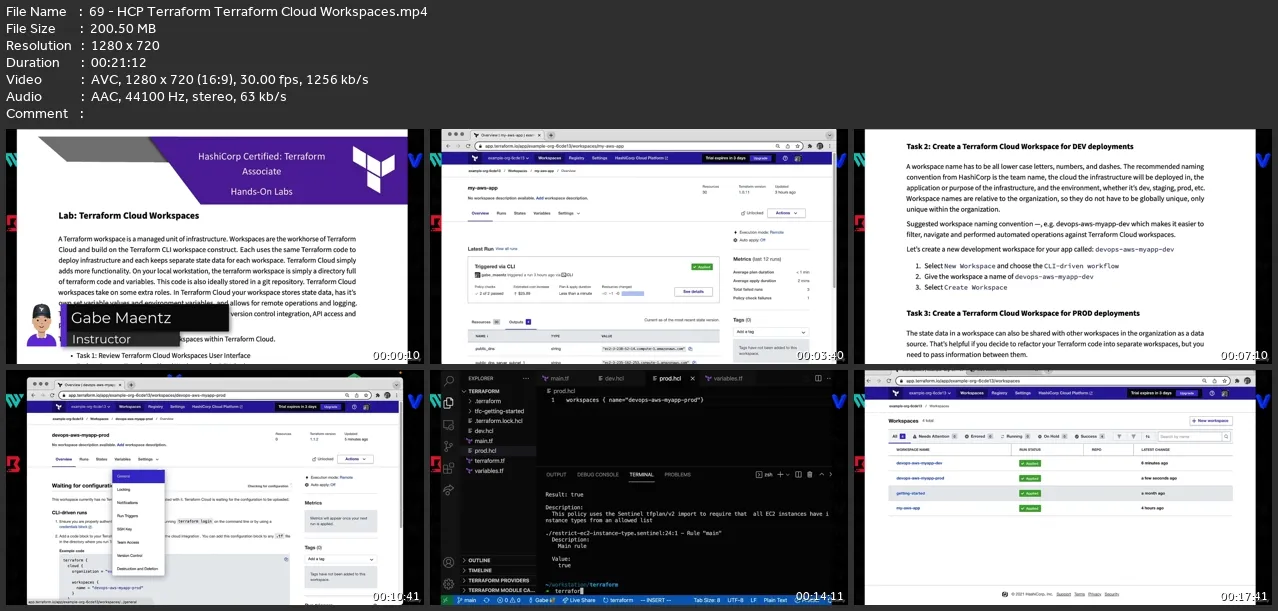Screen dimensions: 1278x611
Task: Click help question icon in 00:10:41 thumbnail header
Action: click(354, 407)
